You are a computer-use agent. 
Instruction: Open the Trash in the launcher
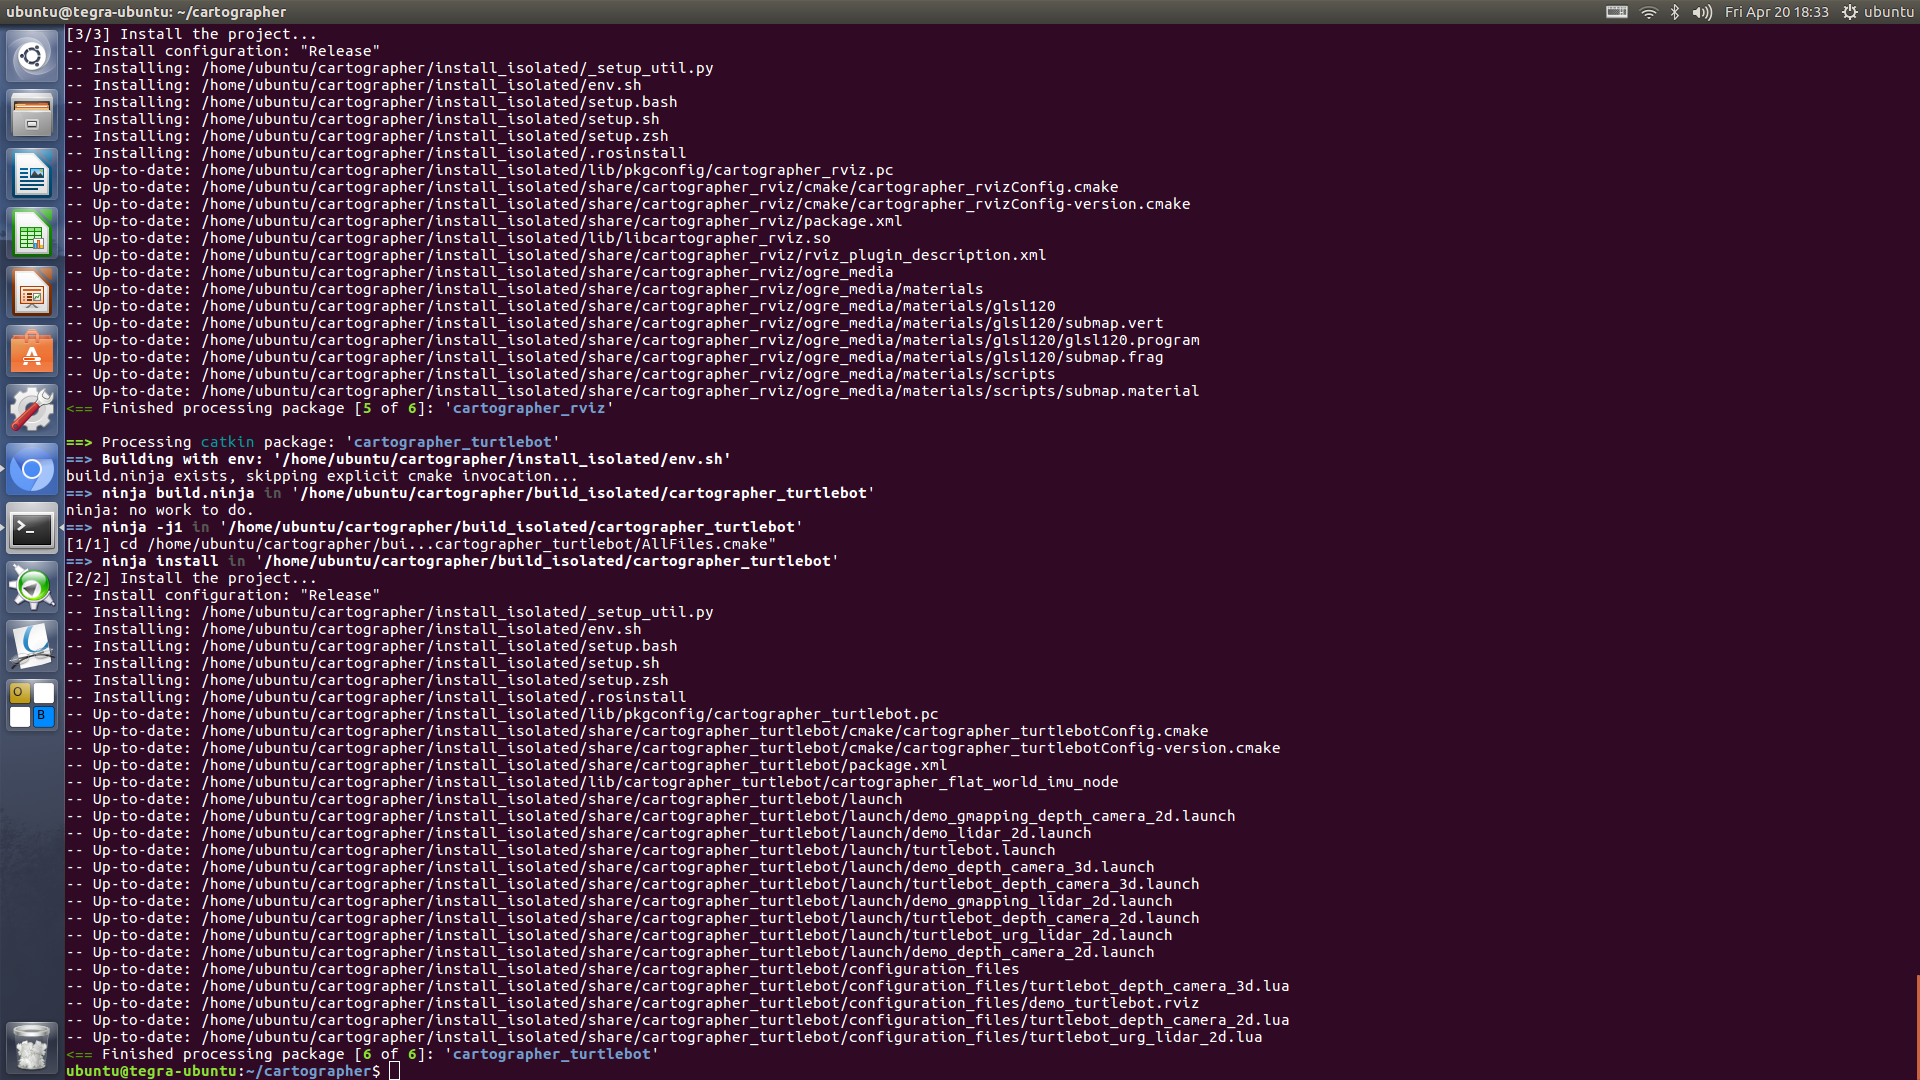coord(32,1047)
